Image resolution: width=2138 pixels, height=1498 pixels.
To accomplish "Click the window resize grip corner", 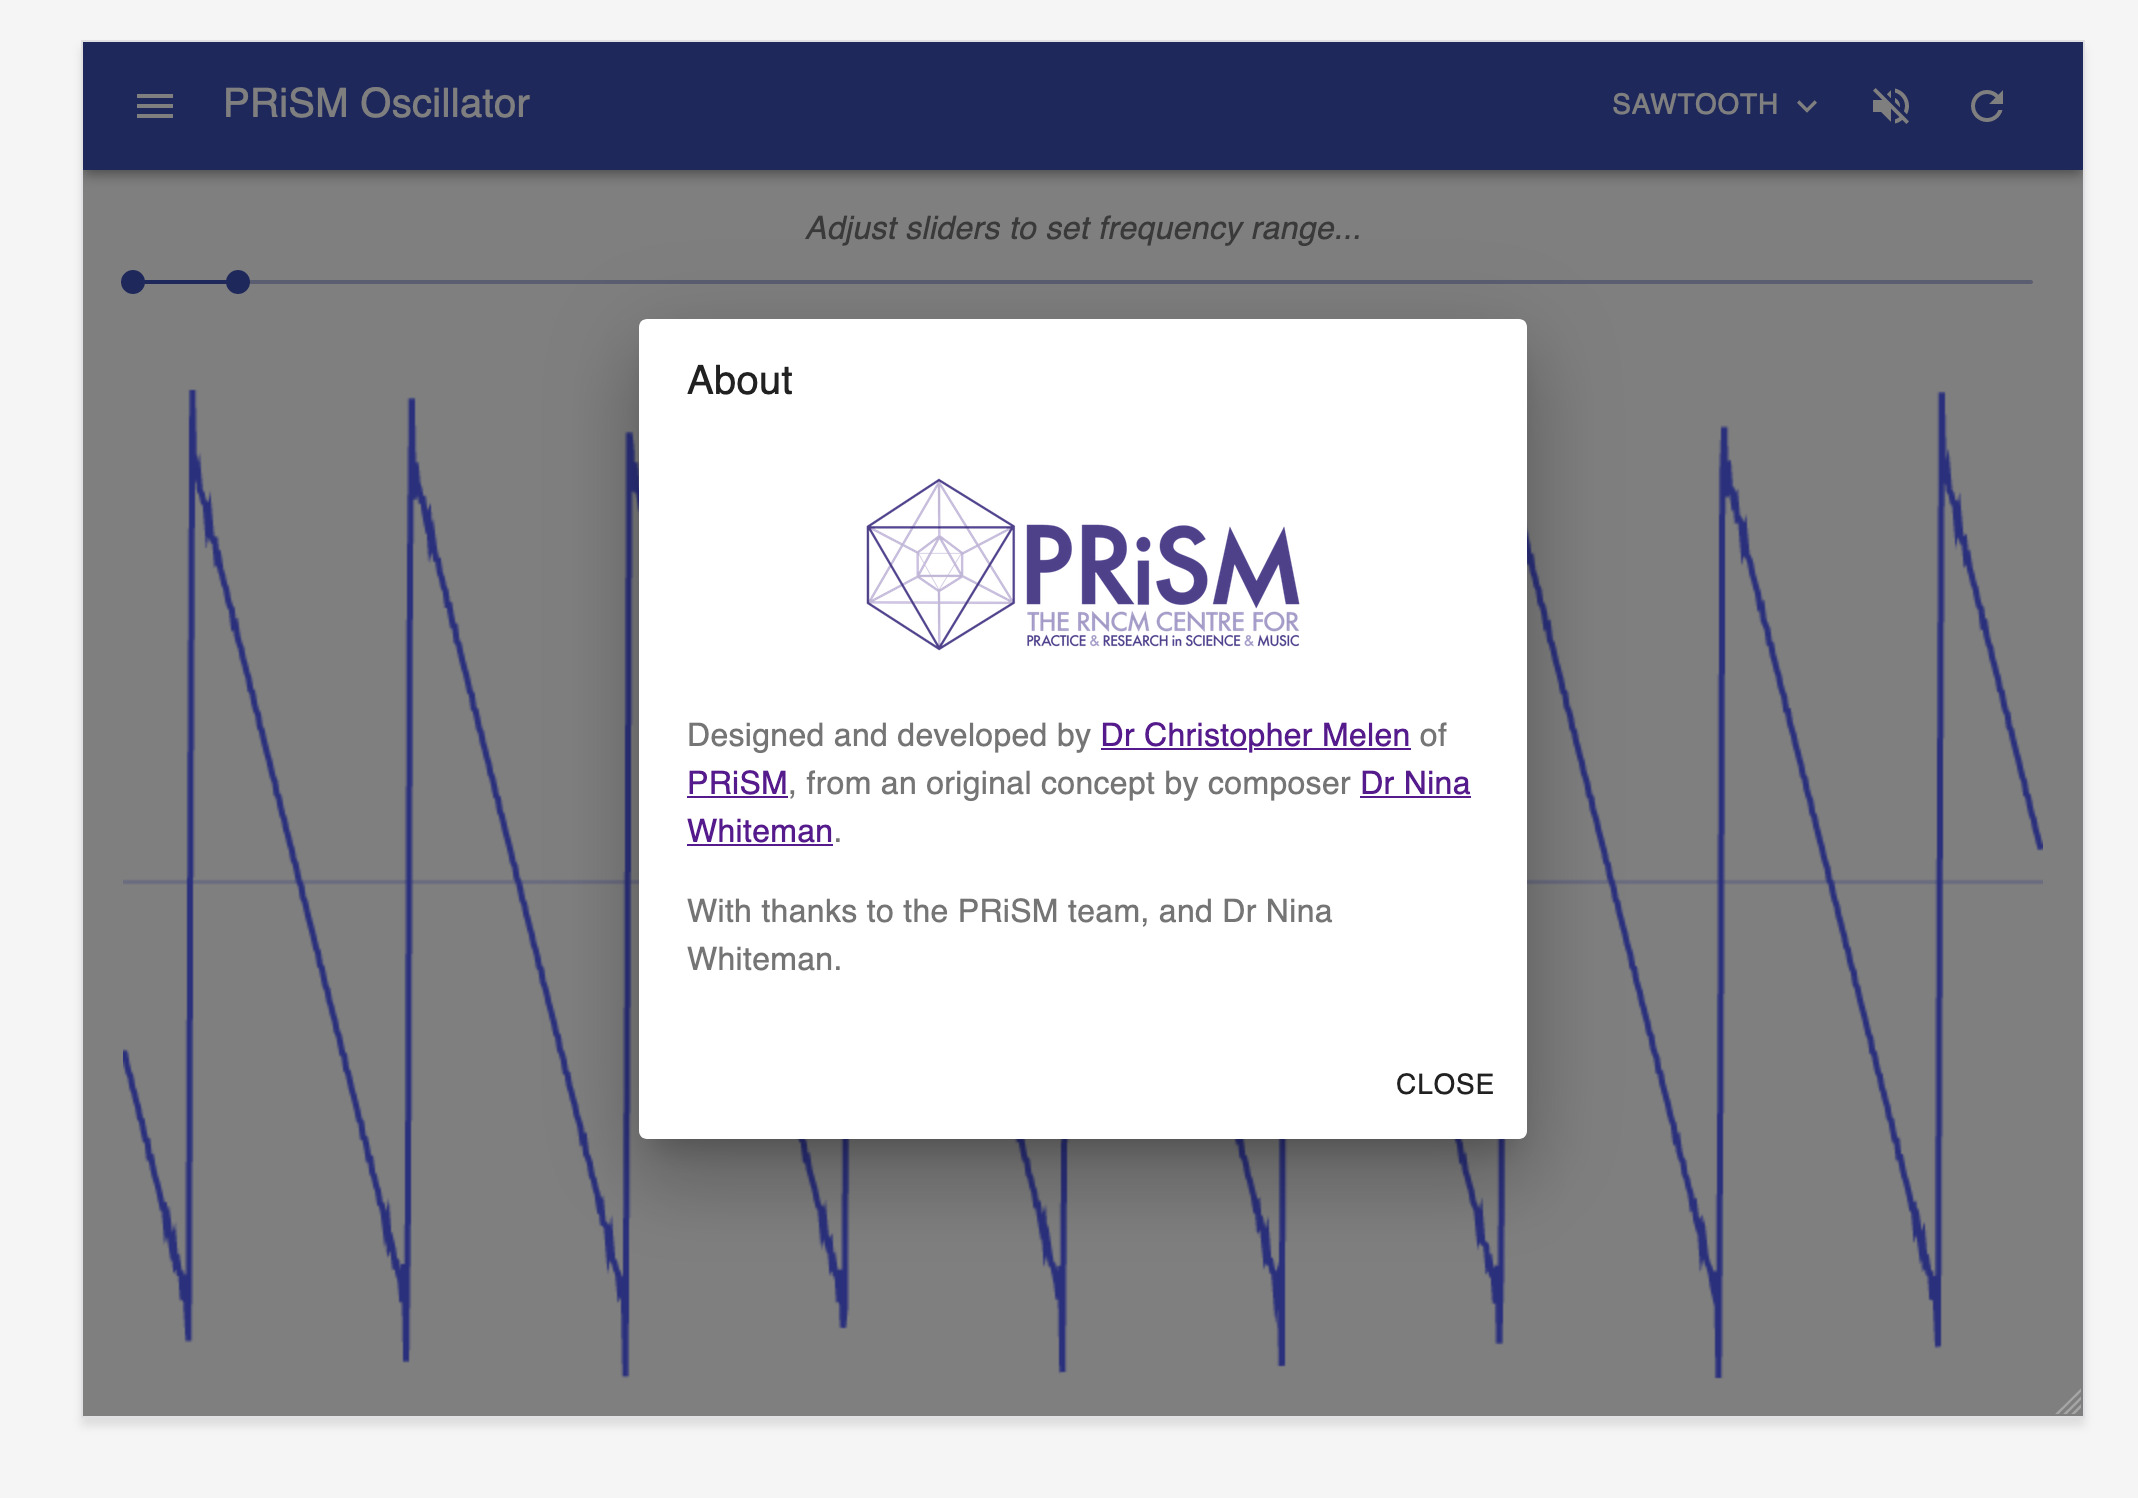I will pyautogui.click(x=2069, y=1402).
